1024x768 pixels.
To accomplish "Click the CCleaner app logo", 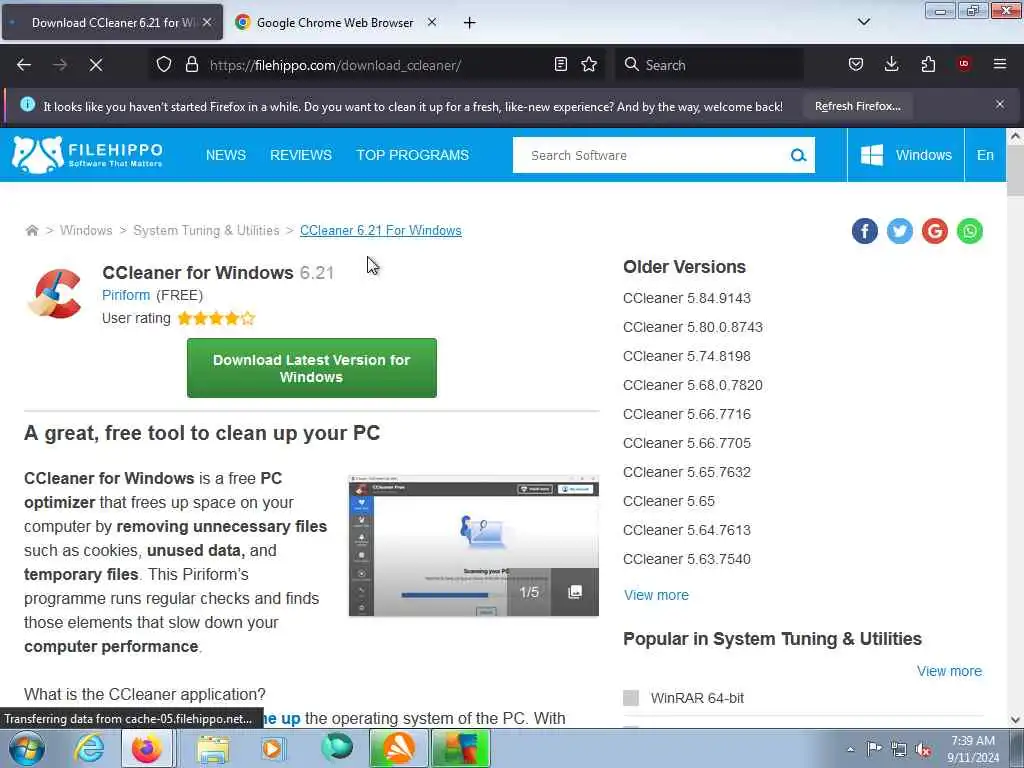I will click(x=55, y=294).
